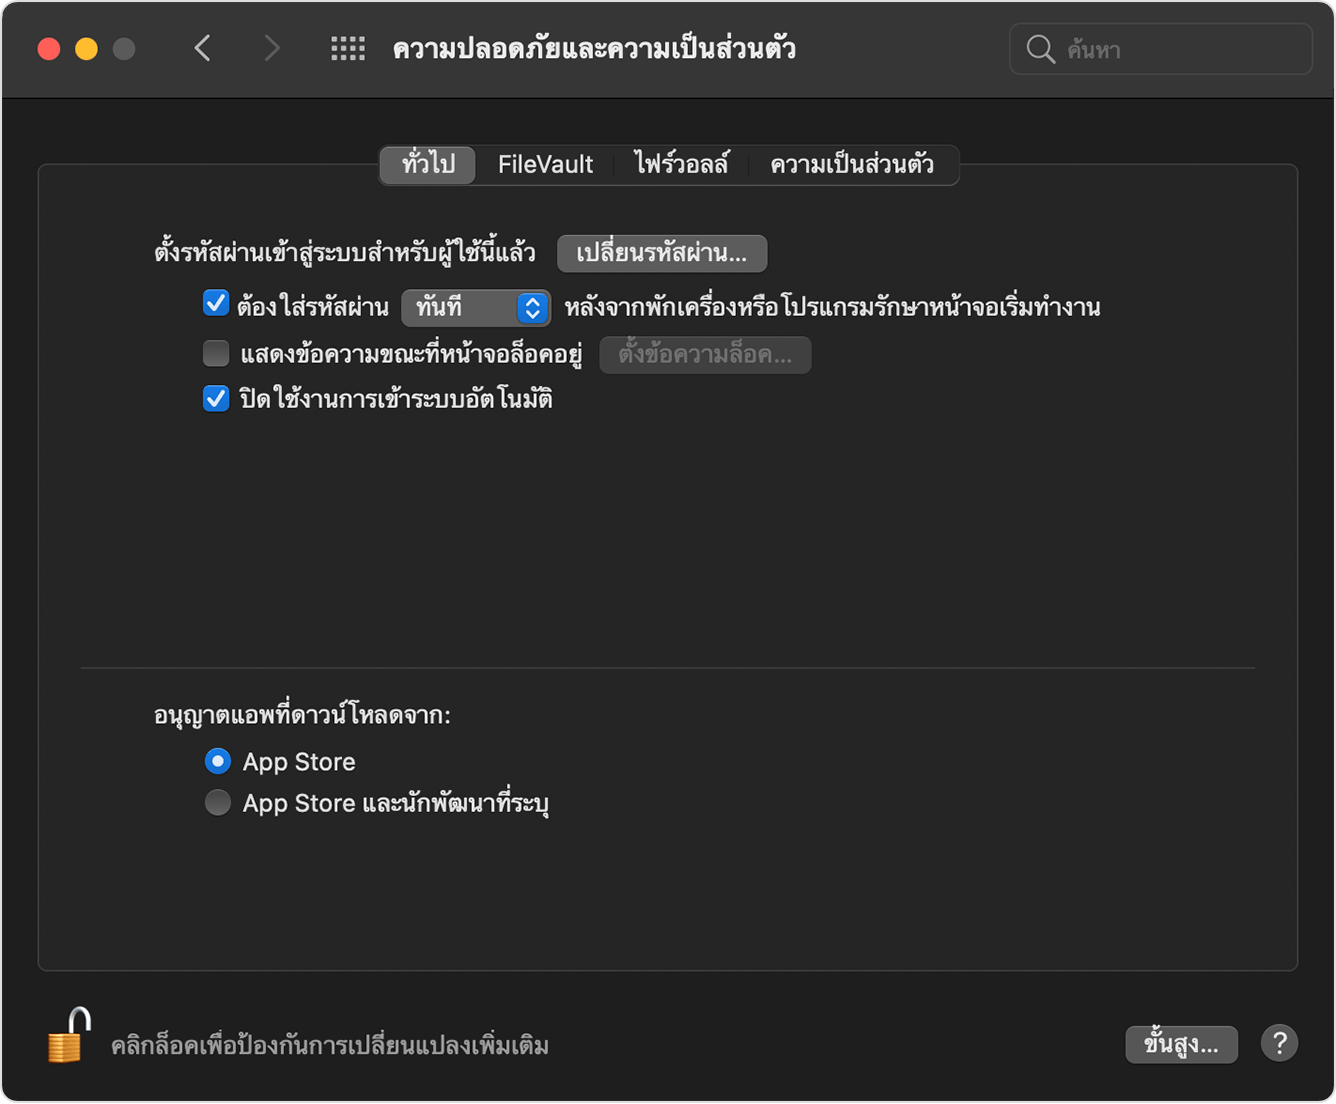1336x1104 pixels.
Task: Select App Store และนักพัฒนาที่ระบุ radio button
Action: (217, 802)
